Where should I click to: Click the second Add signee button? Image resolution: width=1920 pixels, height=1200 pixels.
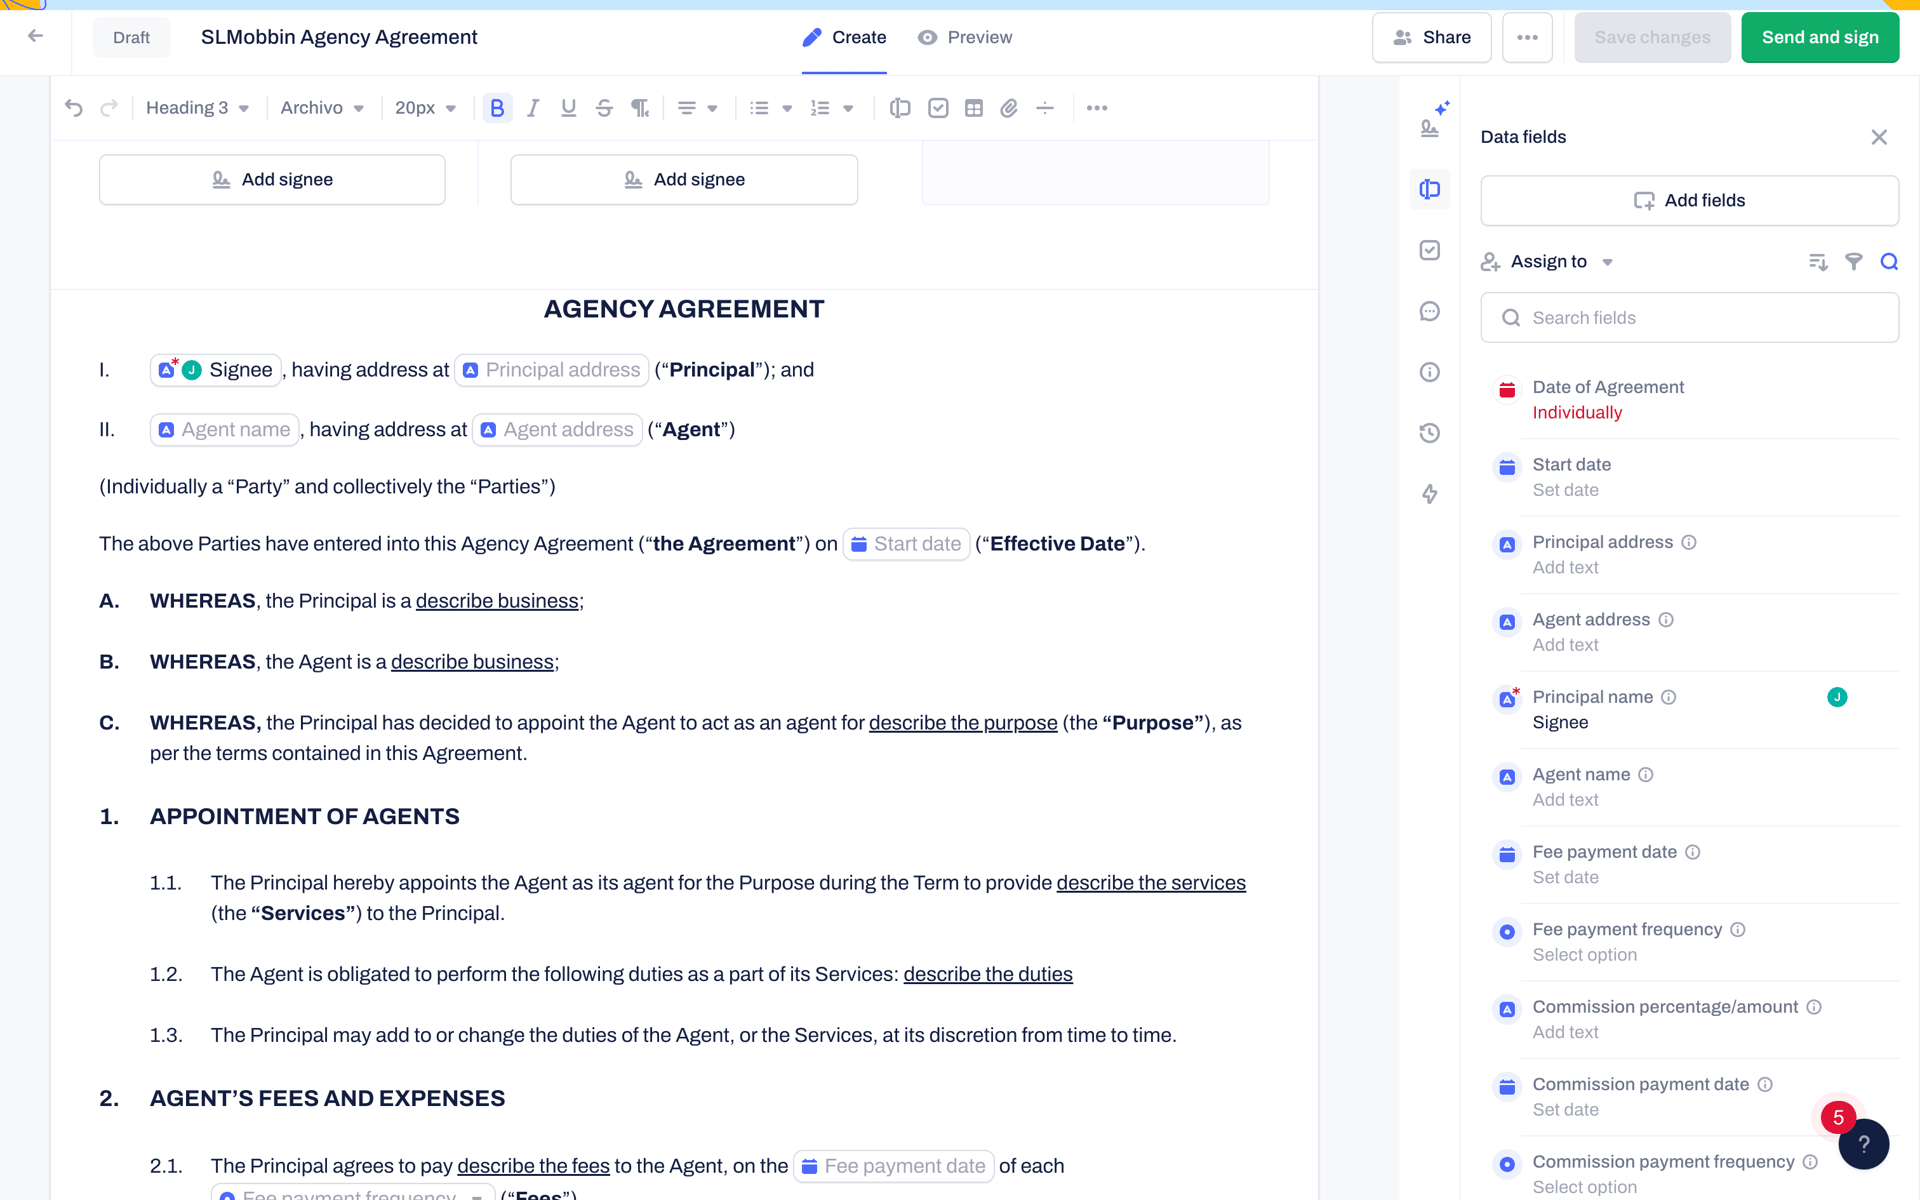click(684, 180)
